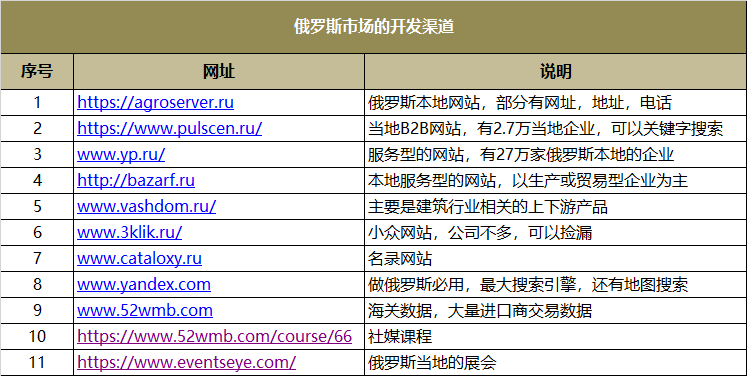
Task: Open the https://agroserver.ru link
Action: [x=155, y=102]
